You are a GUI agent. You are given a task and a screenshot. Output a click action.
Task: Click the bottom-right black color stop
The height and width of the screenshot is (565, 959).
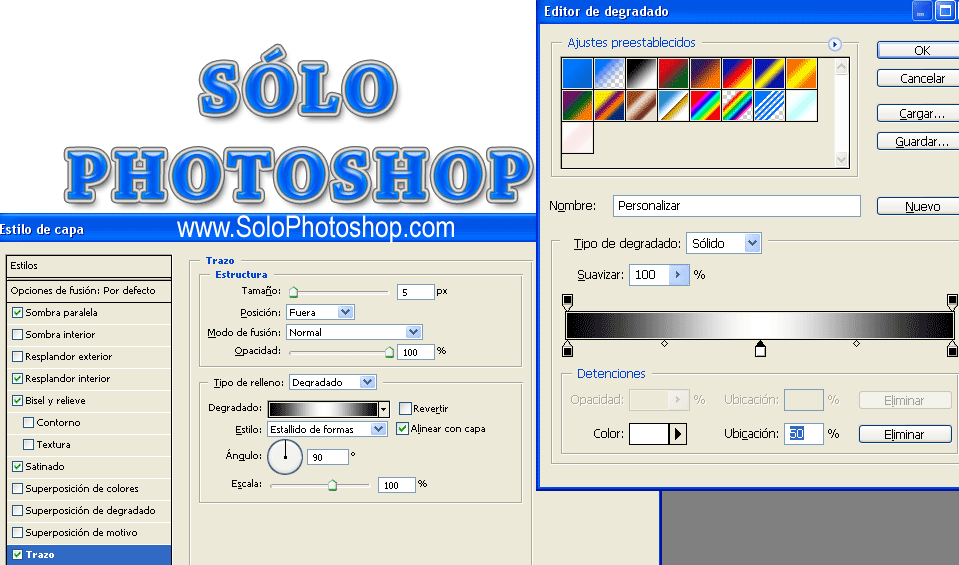[x=952, y=349]
